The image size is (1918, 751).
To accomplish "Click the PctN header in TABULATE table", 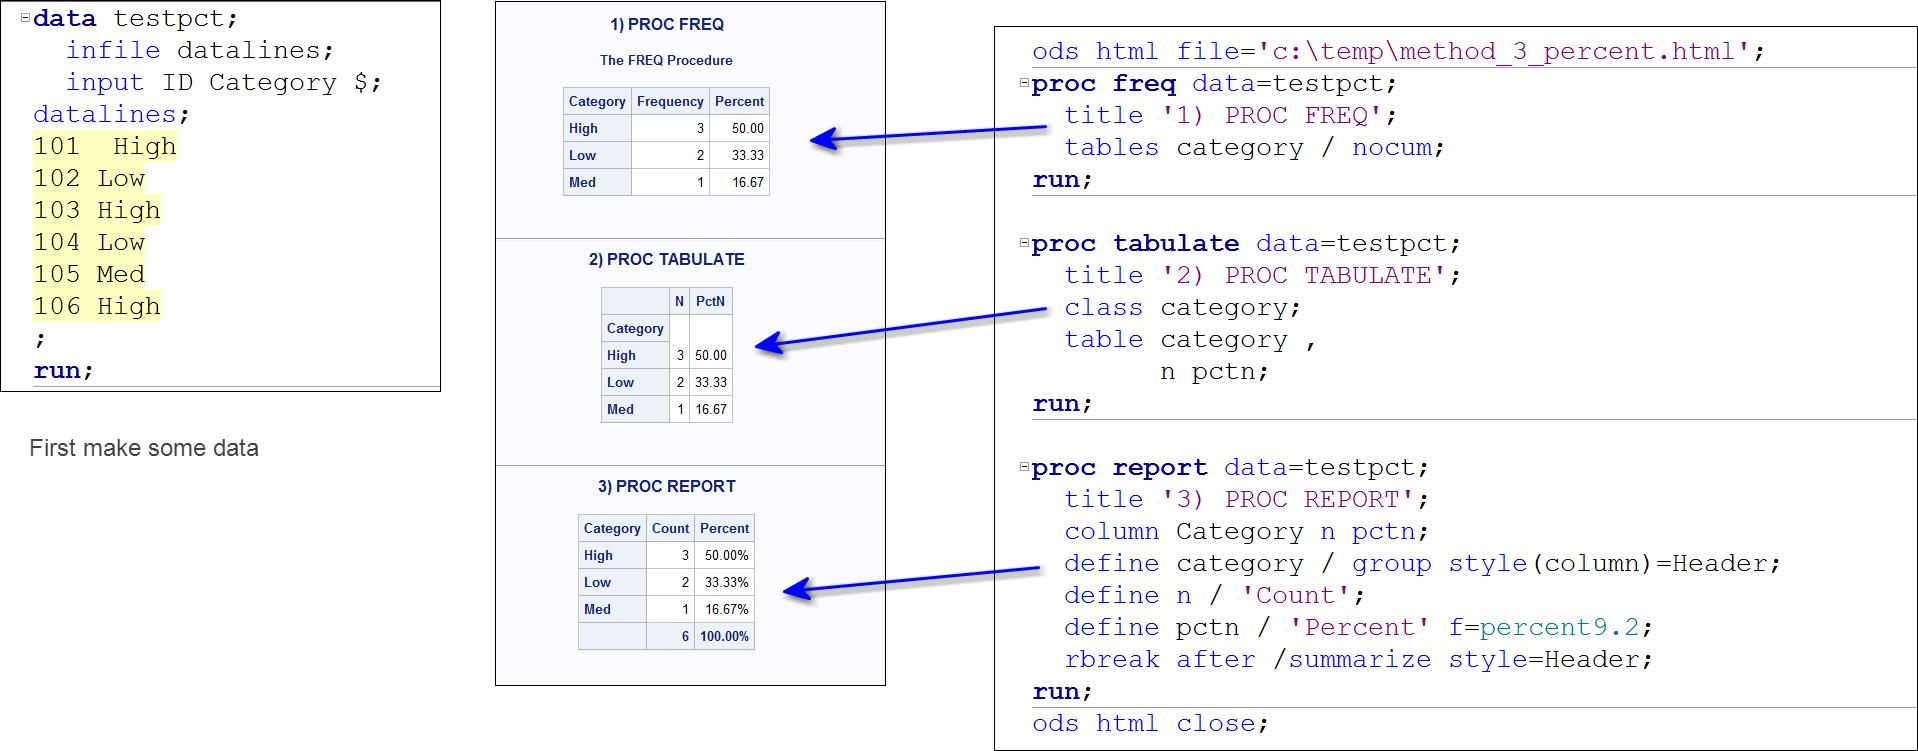I will [x=710, y=301].
